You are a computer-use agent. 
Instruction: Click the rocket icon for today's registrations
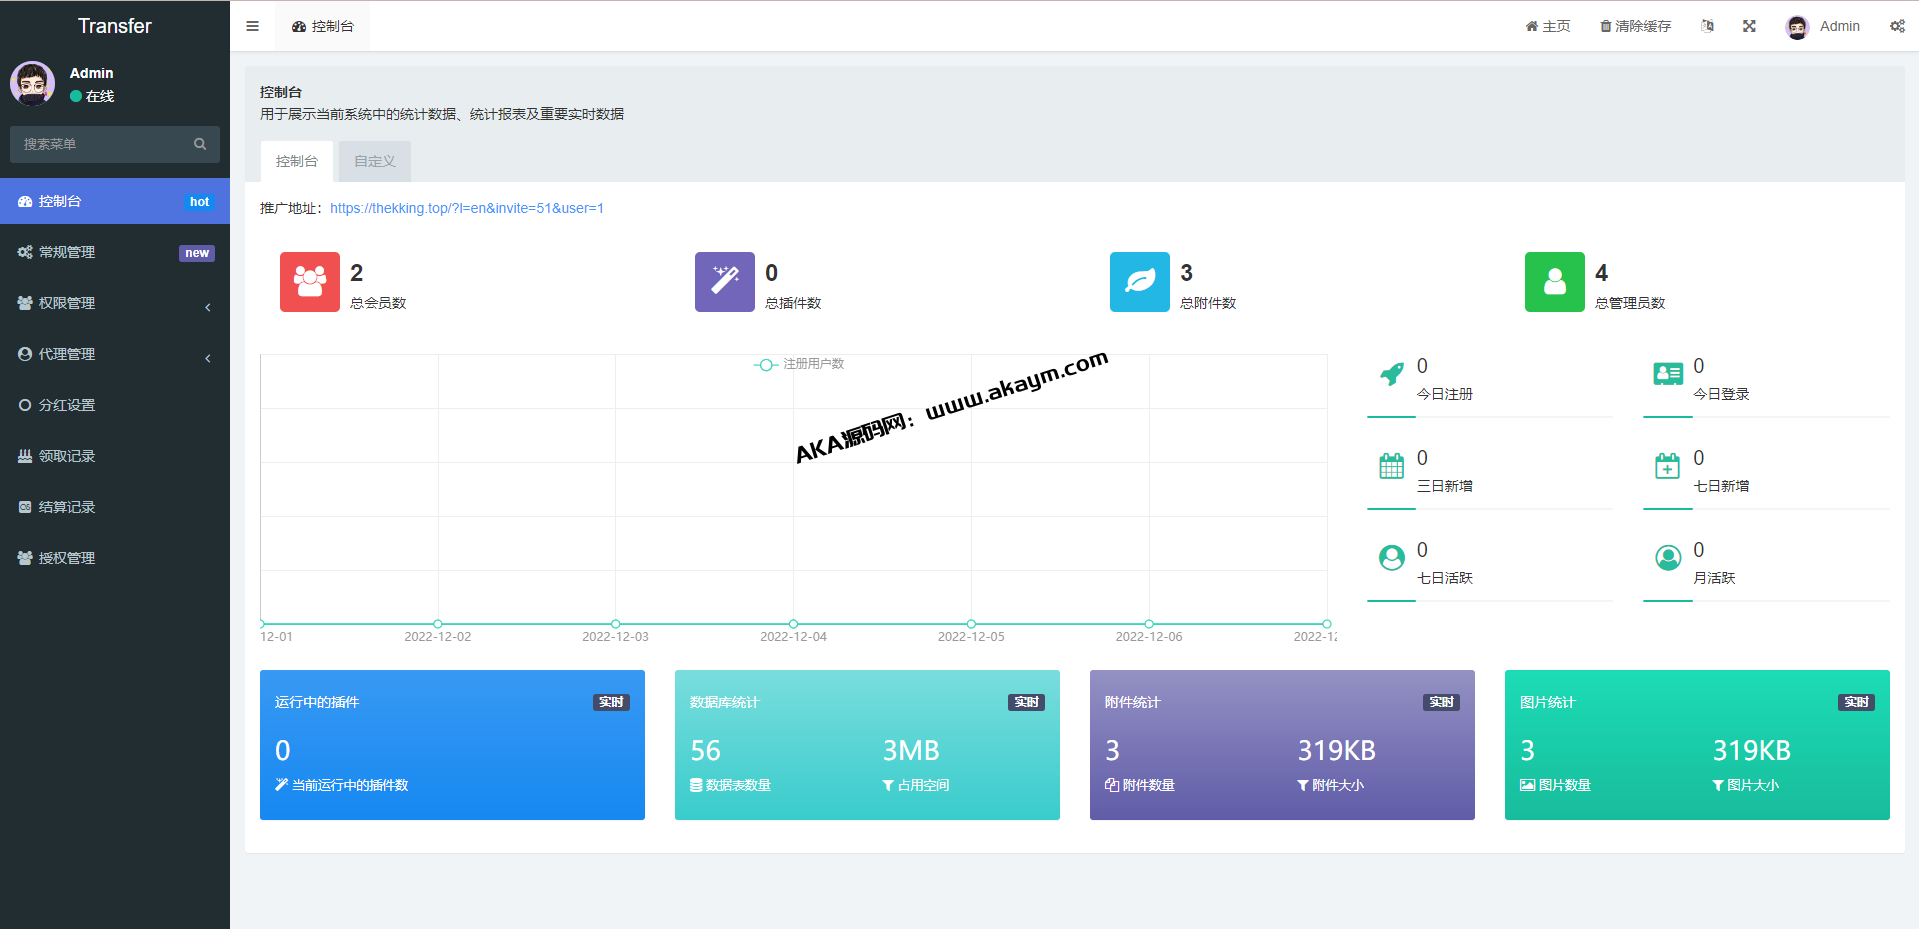coord(1391,374)
